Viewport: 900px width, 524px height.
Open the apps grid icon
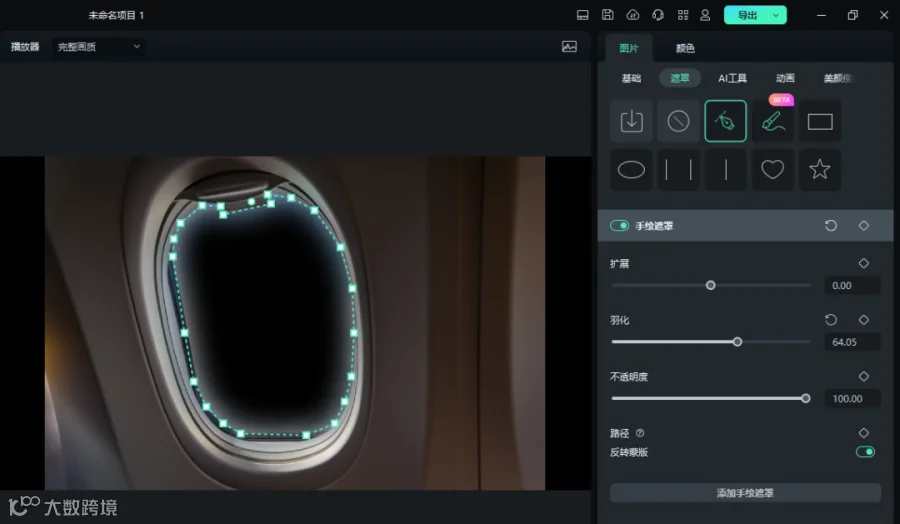[x=683, y=15]
